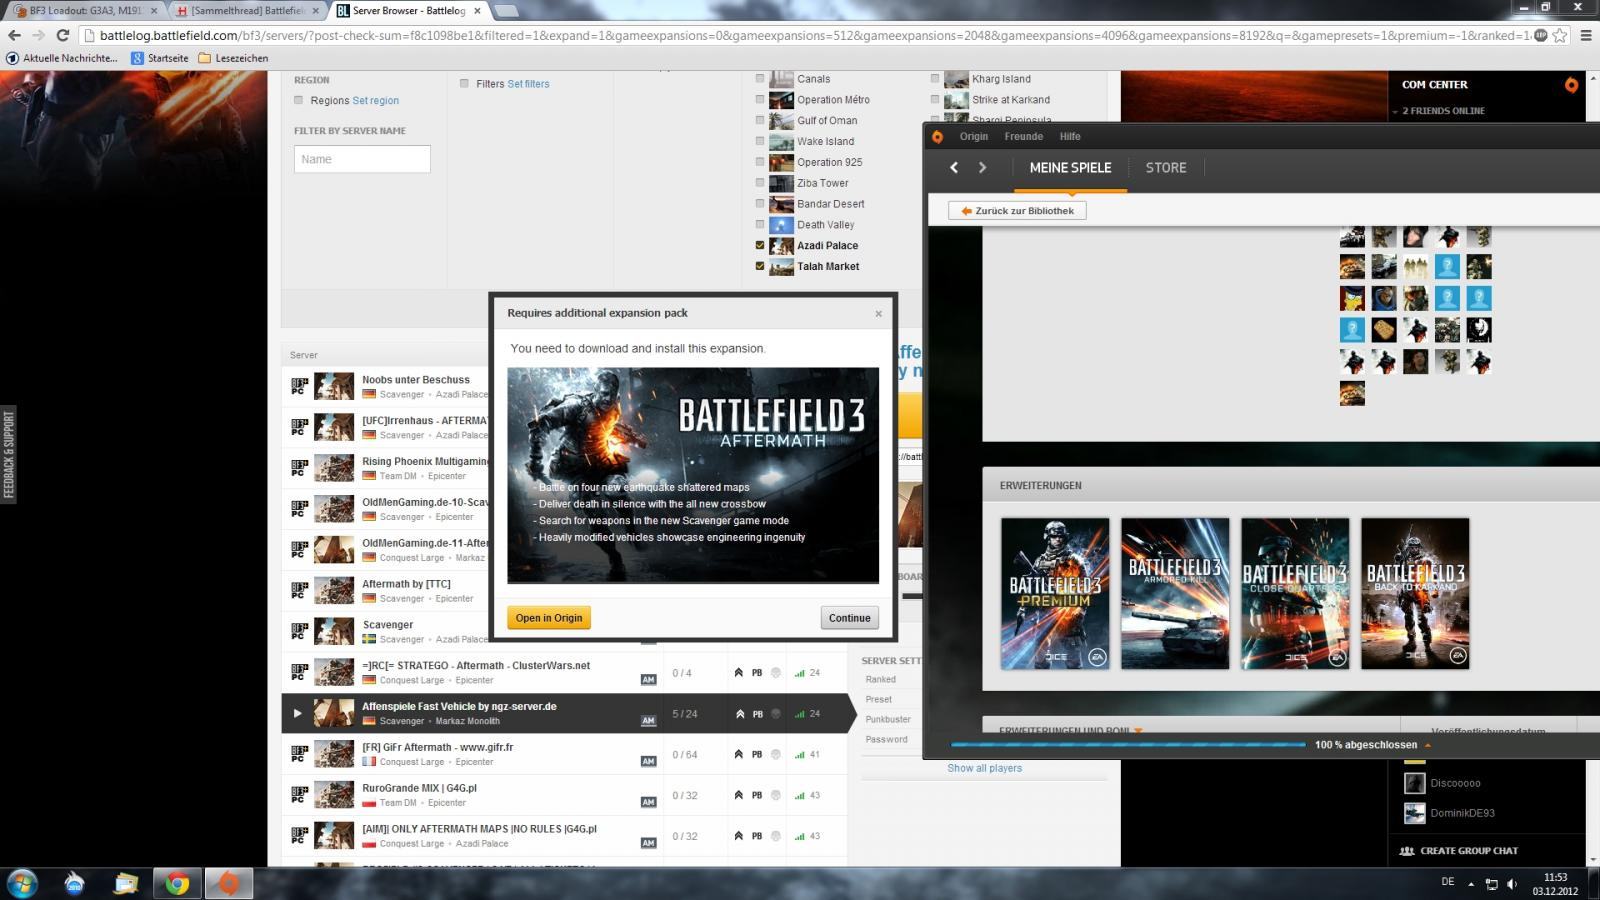Show hidden system tray icons

1470,884
